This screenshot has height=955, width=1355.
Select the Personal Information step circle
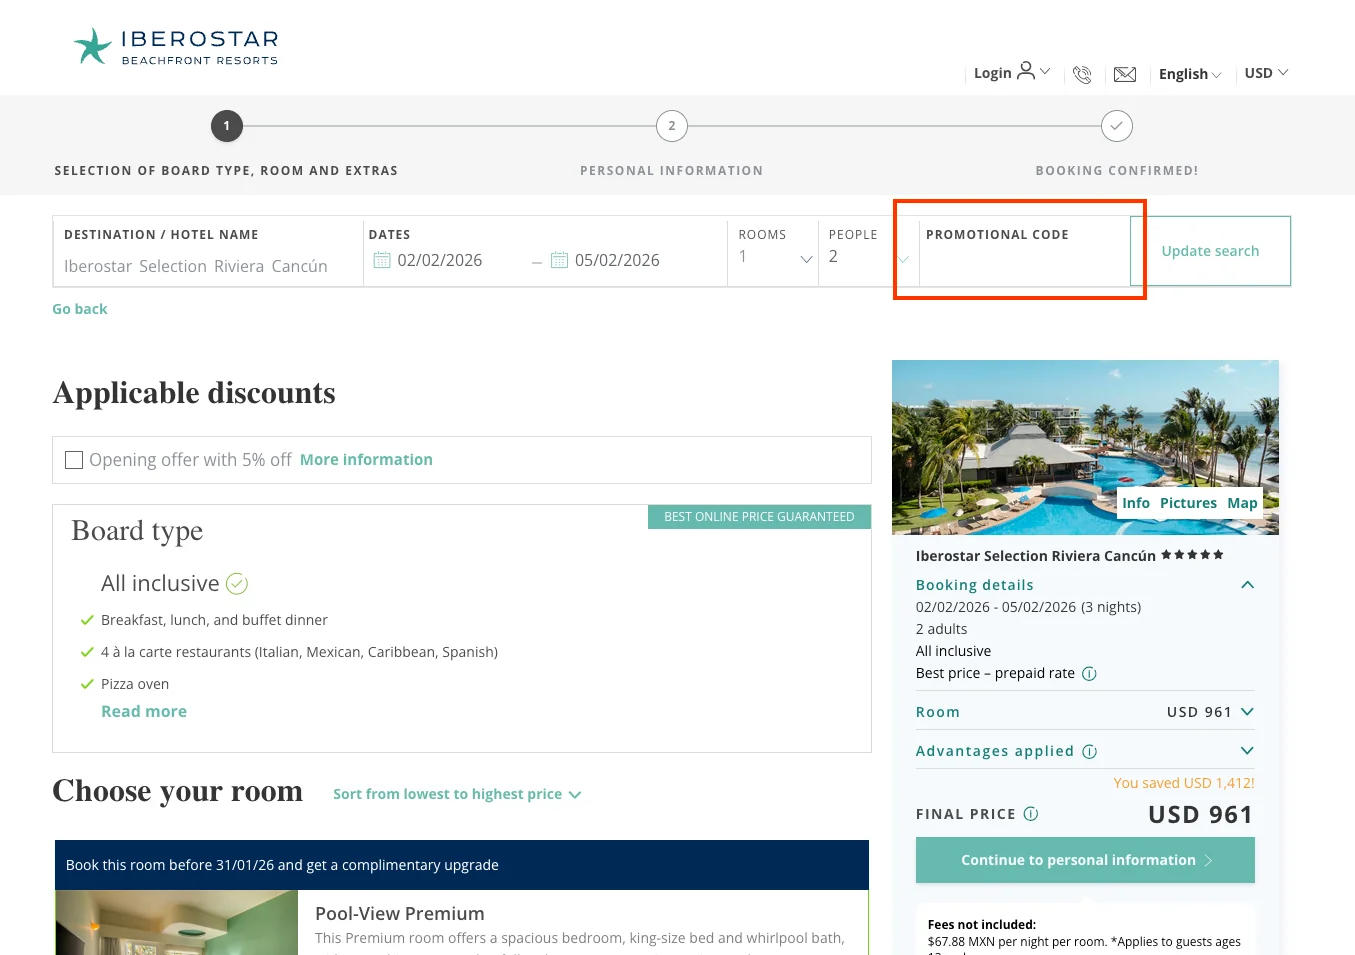(x=671, y=126)
